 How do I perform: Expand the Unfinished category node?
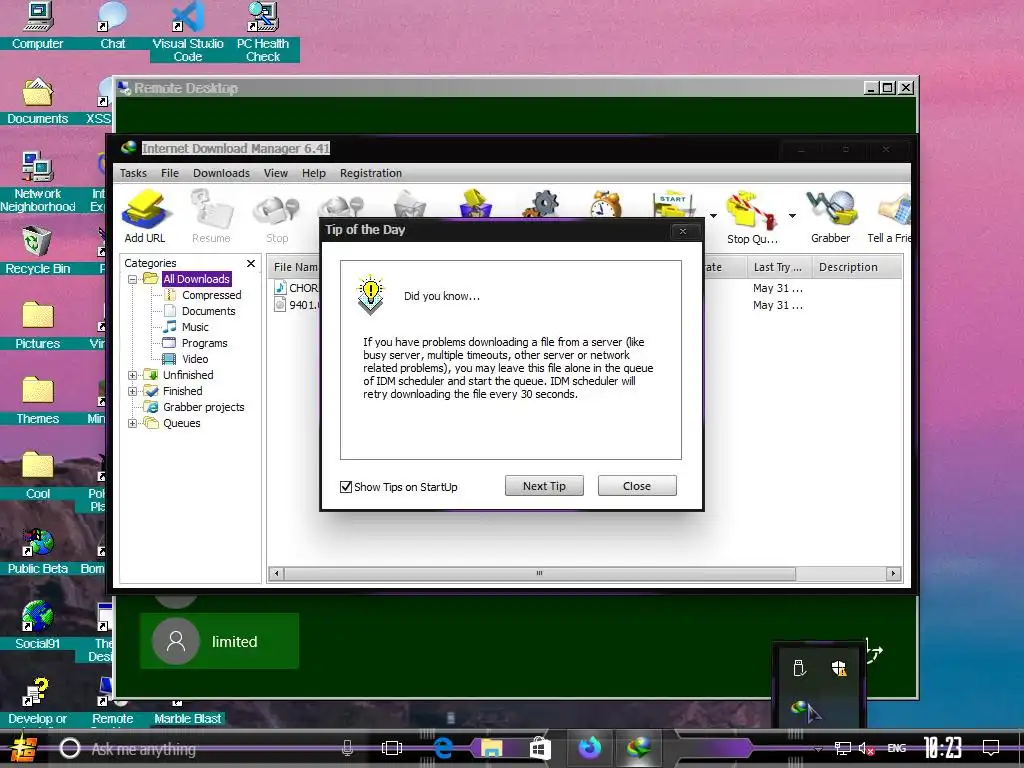coord(133,375)
